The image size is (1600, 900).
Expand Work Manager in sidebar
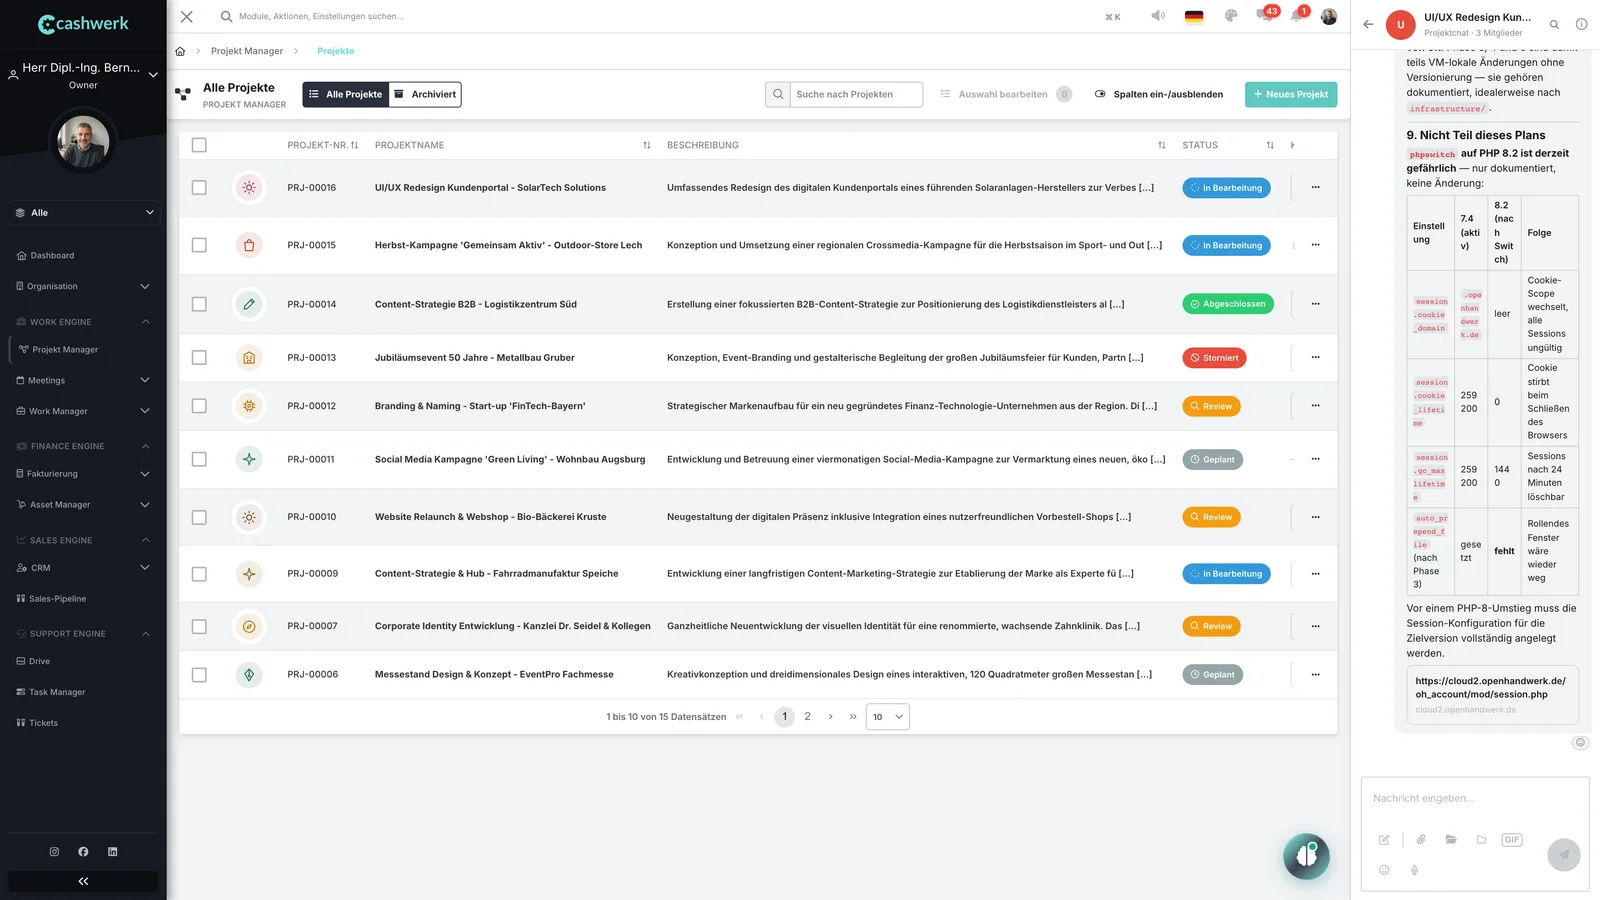click(x=83, y=411)
